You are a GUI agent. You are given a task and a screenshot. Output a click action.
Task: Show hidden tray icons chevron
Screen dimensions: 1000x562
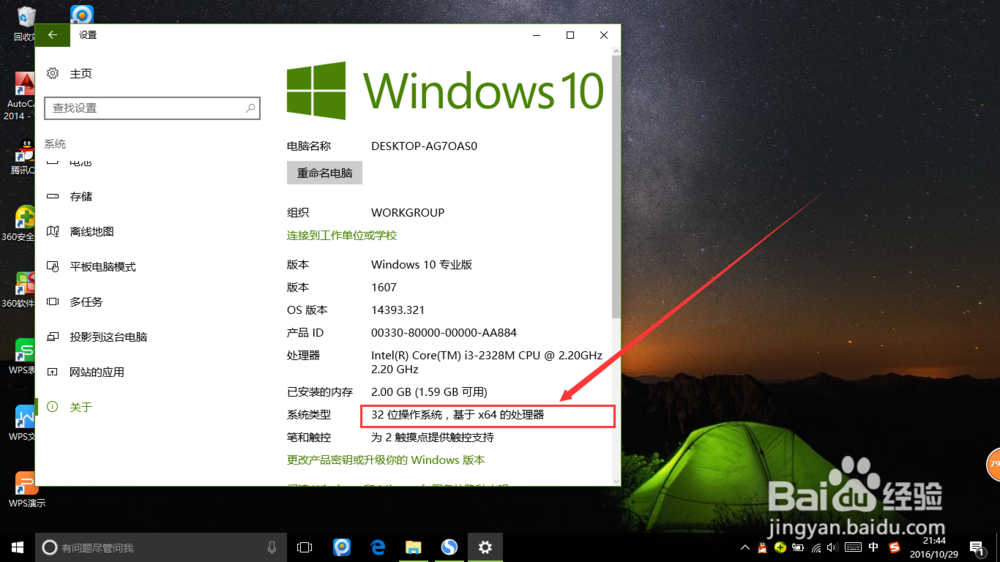pos(745,548)
